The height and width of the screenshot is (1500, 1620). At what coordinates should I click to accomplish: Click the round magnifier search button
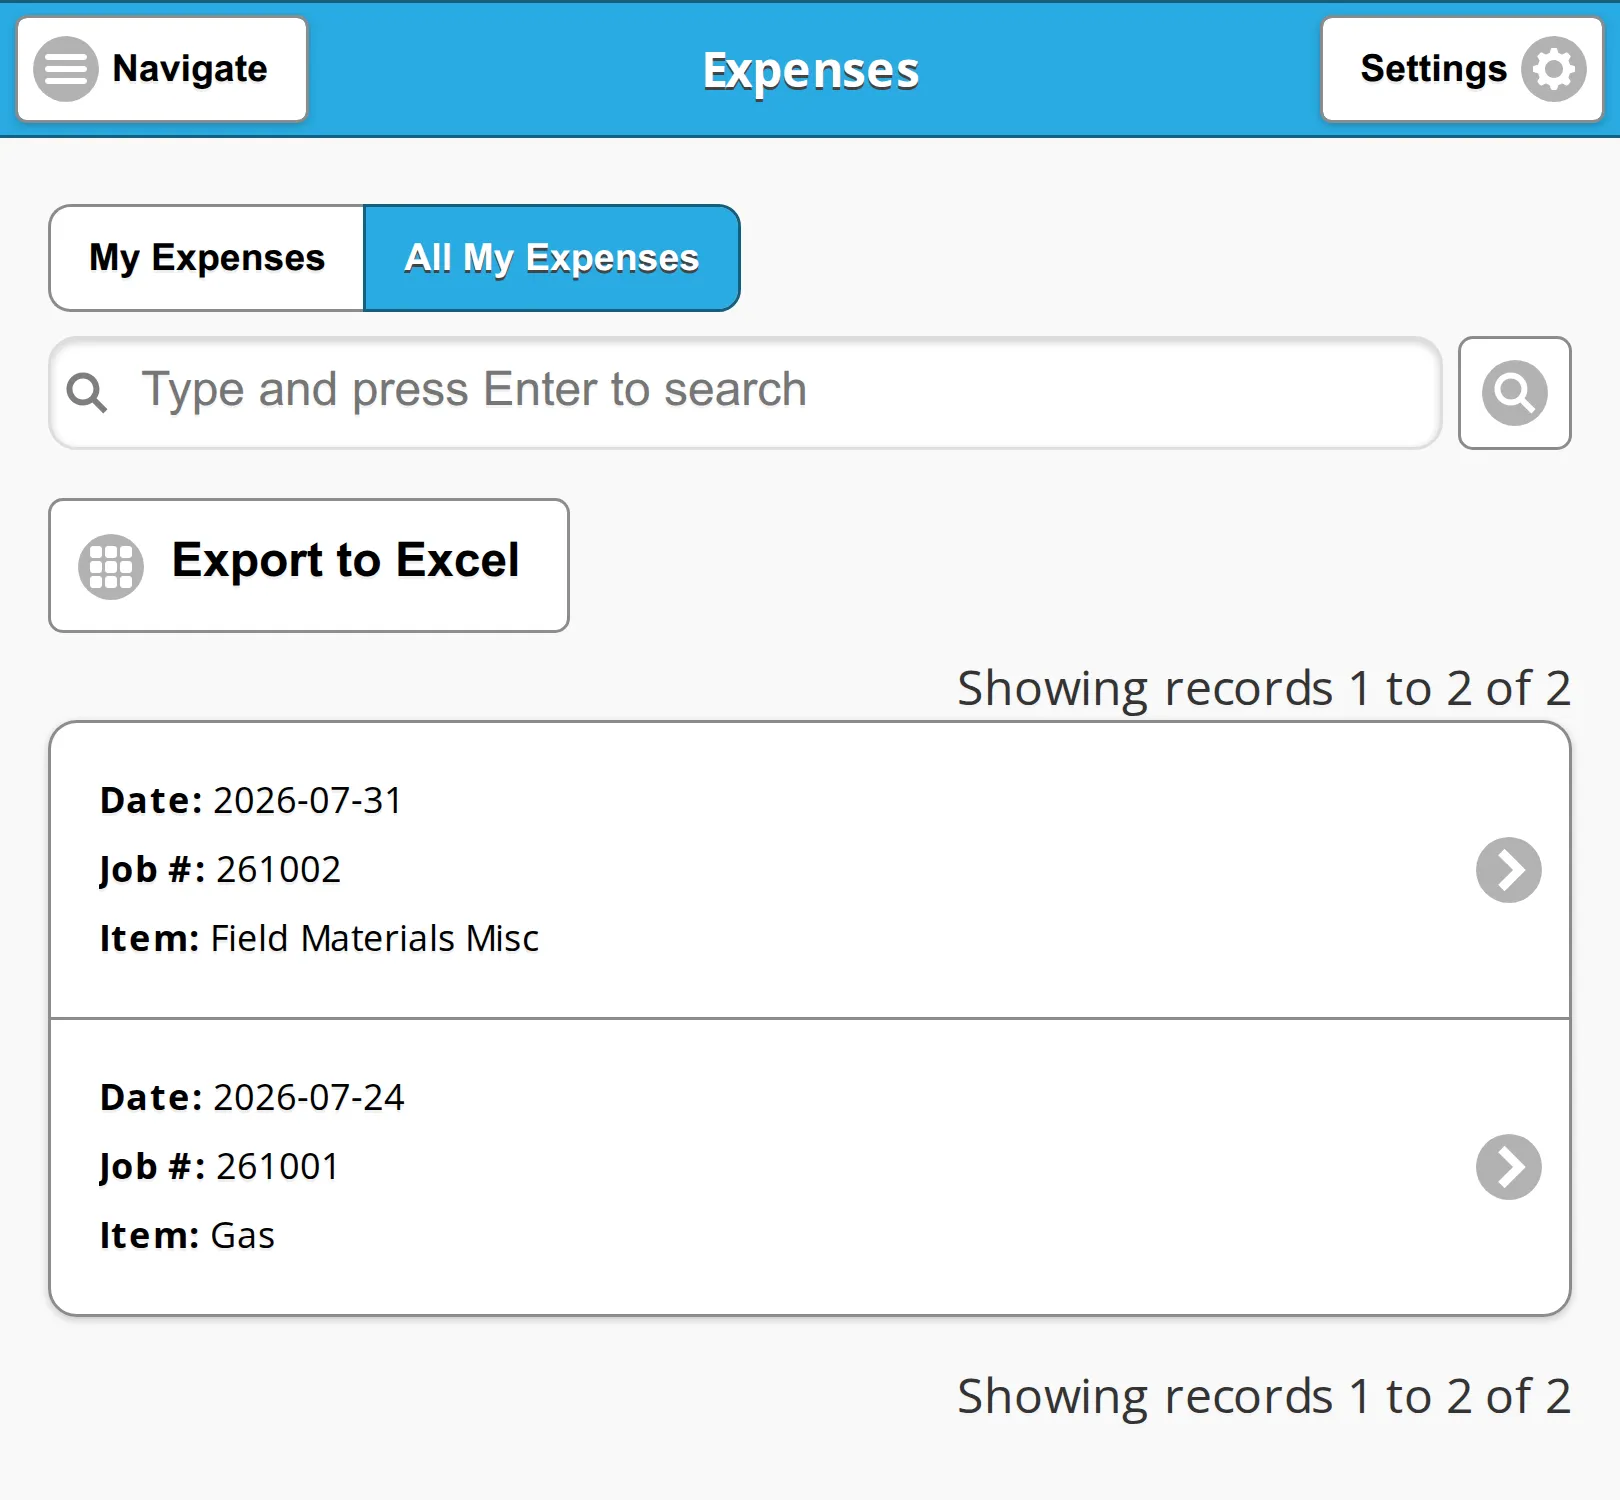[1515, 393]
